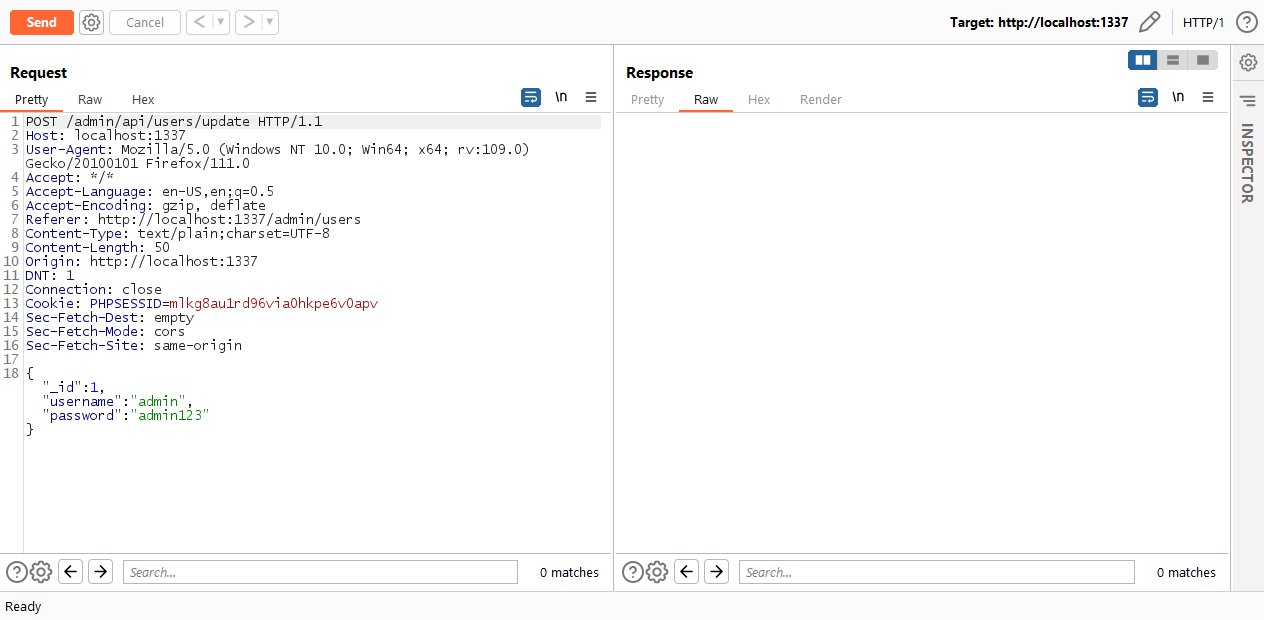1264x620 pixels.
Task: Switch to the Render tab in Response
Action: (x=820, y=99)
